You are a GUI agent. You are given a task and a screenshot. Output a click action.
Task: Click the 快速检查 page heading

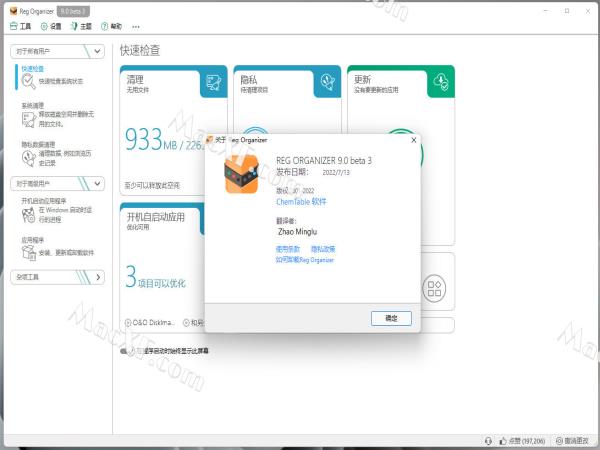pos(140,50)
